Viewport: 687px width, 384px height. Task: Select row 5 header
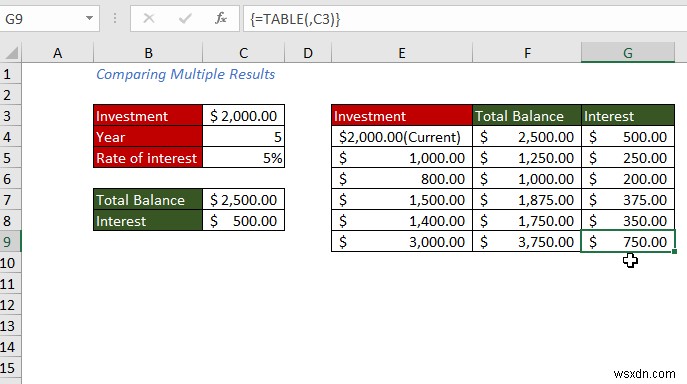click(10, 158)
